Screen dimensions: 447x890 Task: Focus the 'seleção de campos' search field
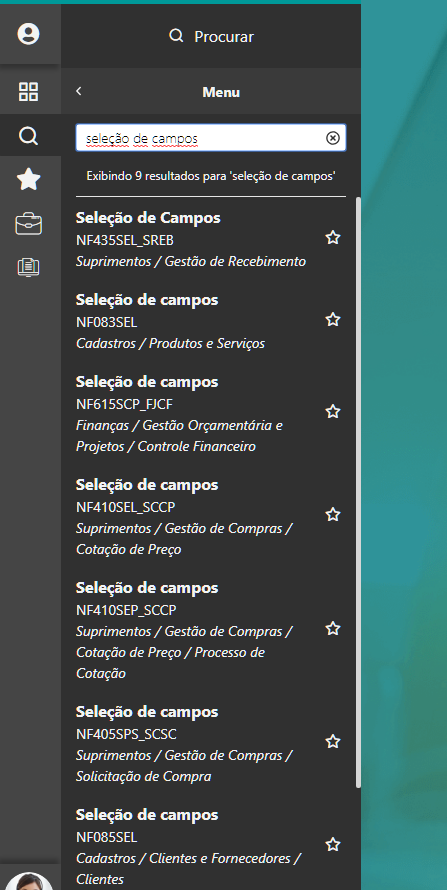[201, 138]
